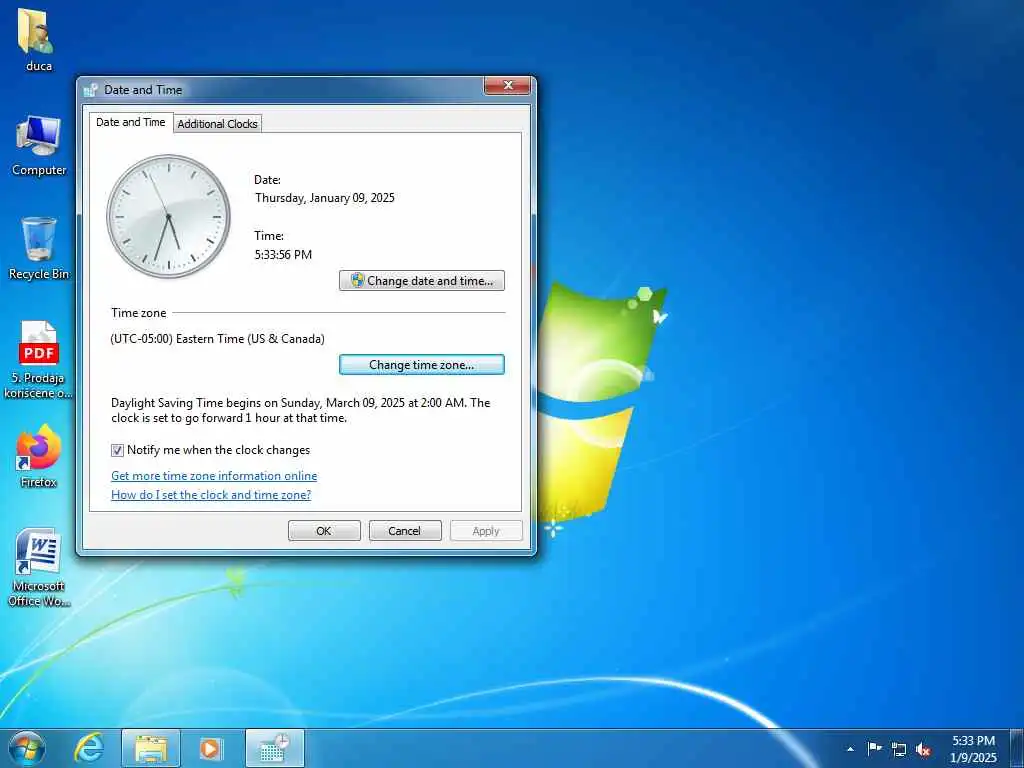
Task: Switch to the Date and Time tab
Action: tap(131, 122)
